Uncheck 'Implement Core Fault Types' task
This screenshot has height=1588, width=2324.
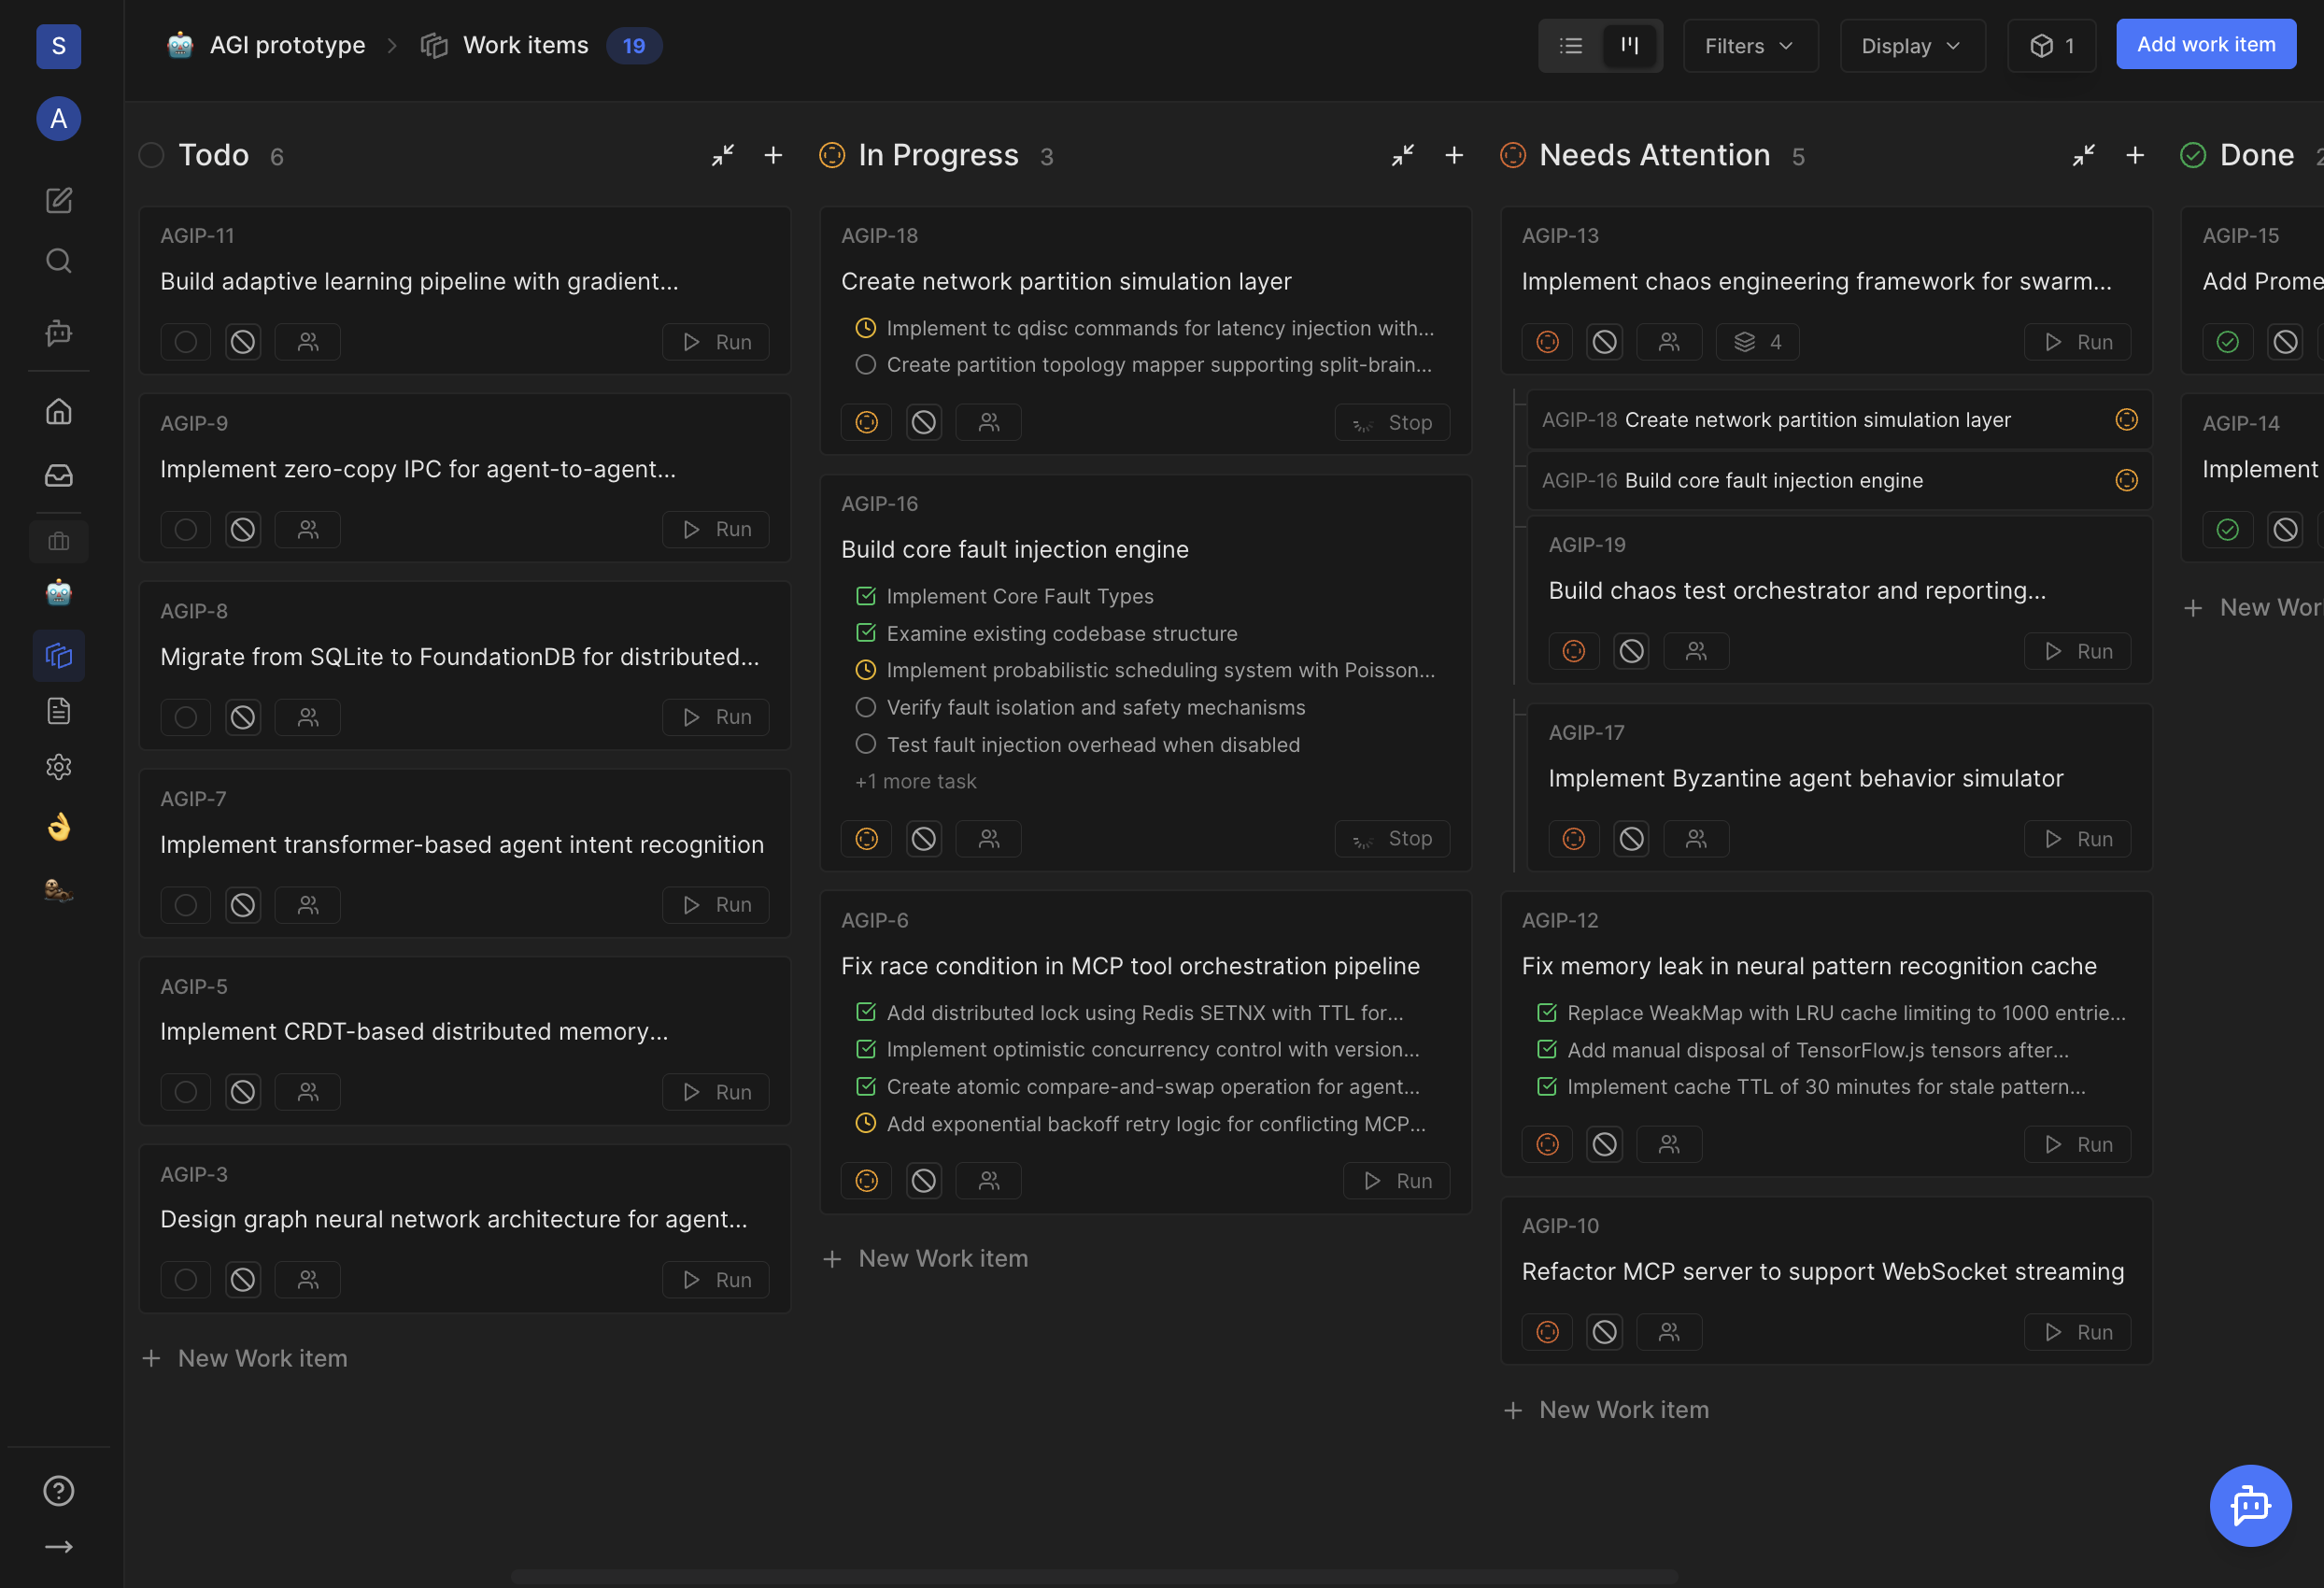(x=866, y=596)
